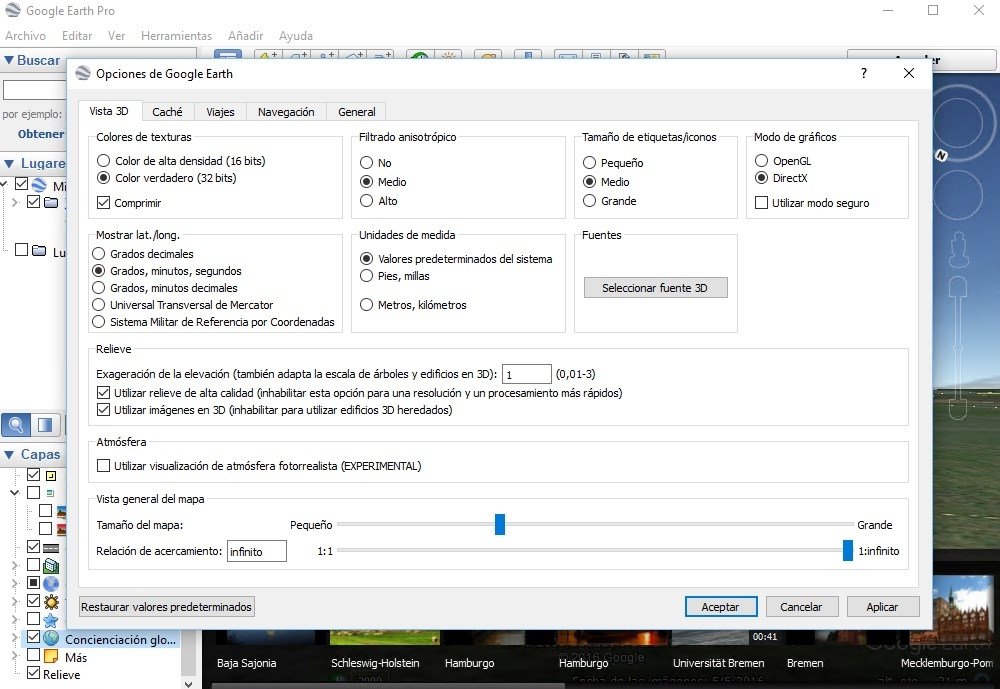The image size is (1000, 689).
Task: Click the dialog help question mark
Action: [x=864, y=73]
